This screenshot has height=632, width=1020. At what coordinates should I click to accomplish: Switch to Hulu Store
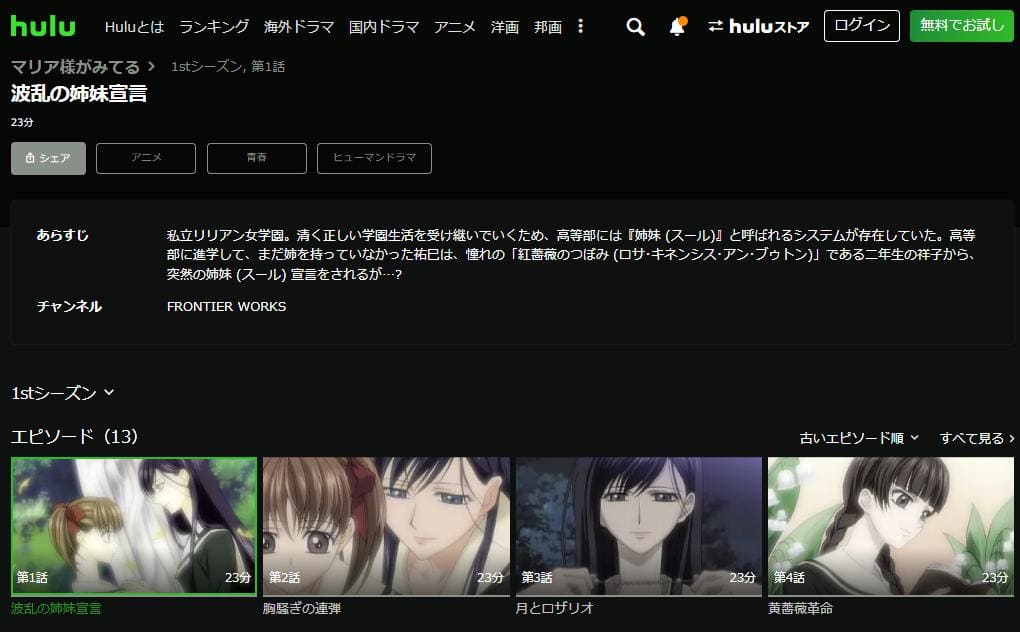click(x=758, y=26)
